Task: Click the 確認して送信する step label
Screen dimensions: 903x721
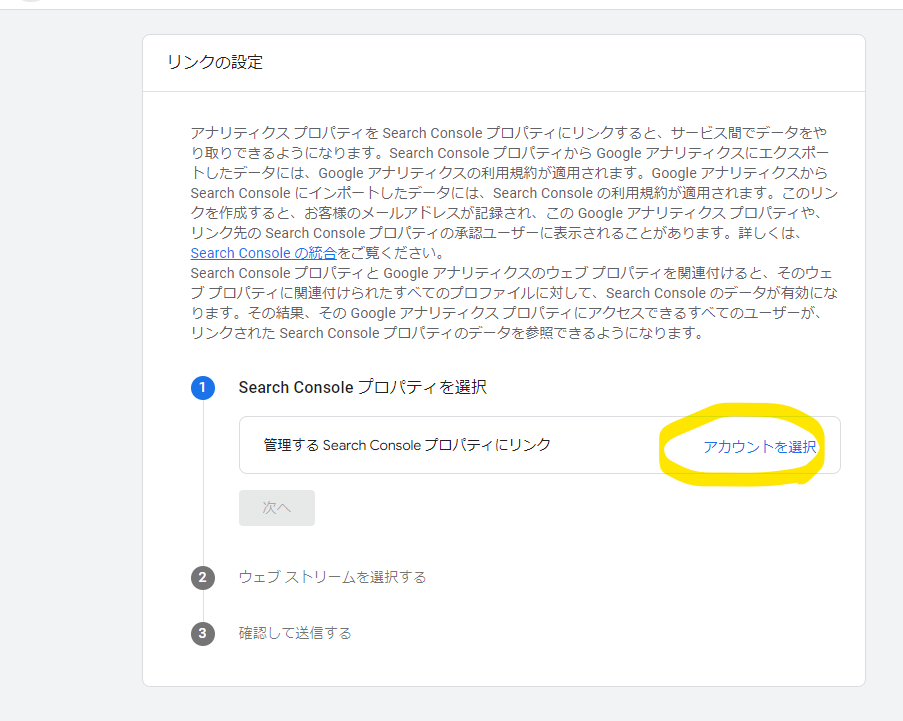Action: coord(295,633)
